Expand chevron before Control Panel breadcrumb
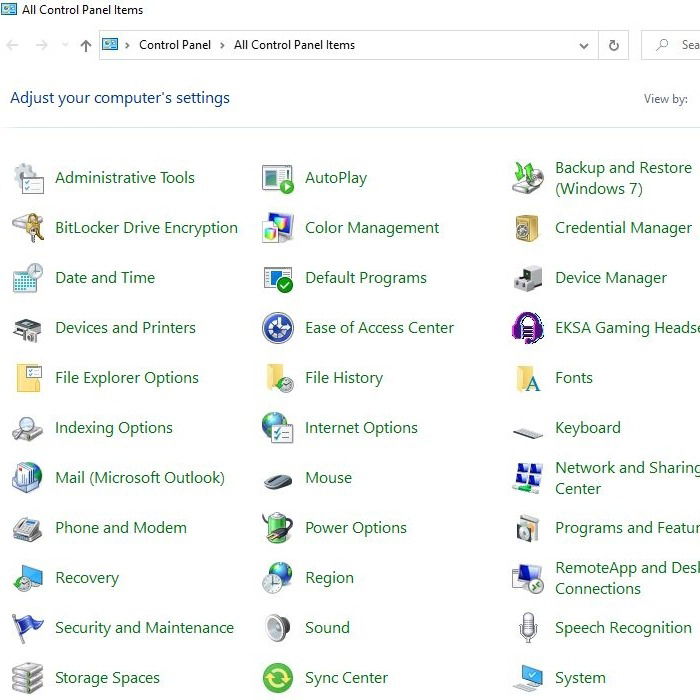 click(x=127, y=45)
